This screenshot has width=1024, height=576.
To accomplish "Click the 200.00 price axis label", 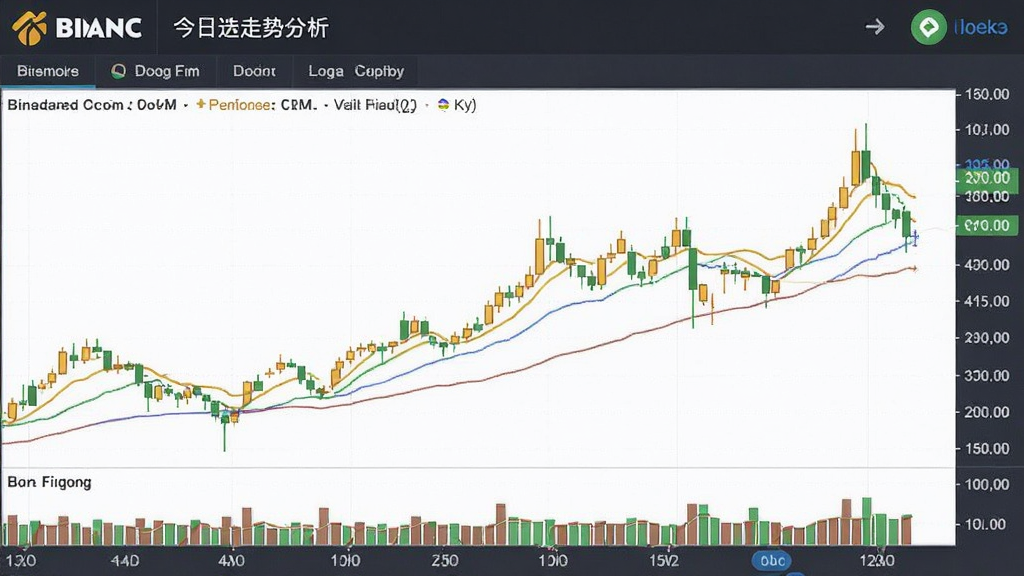I will click(x=987, y=412).
